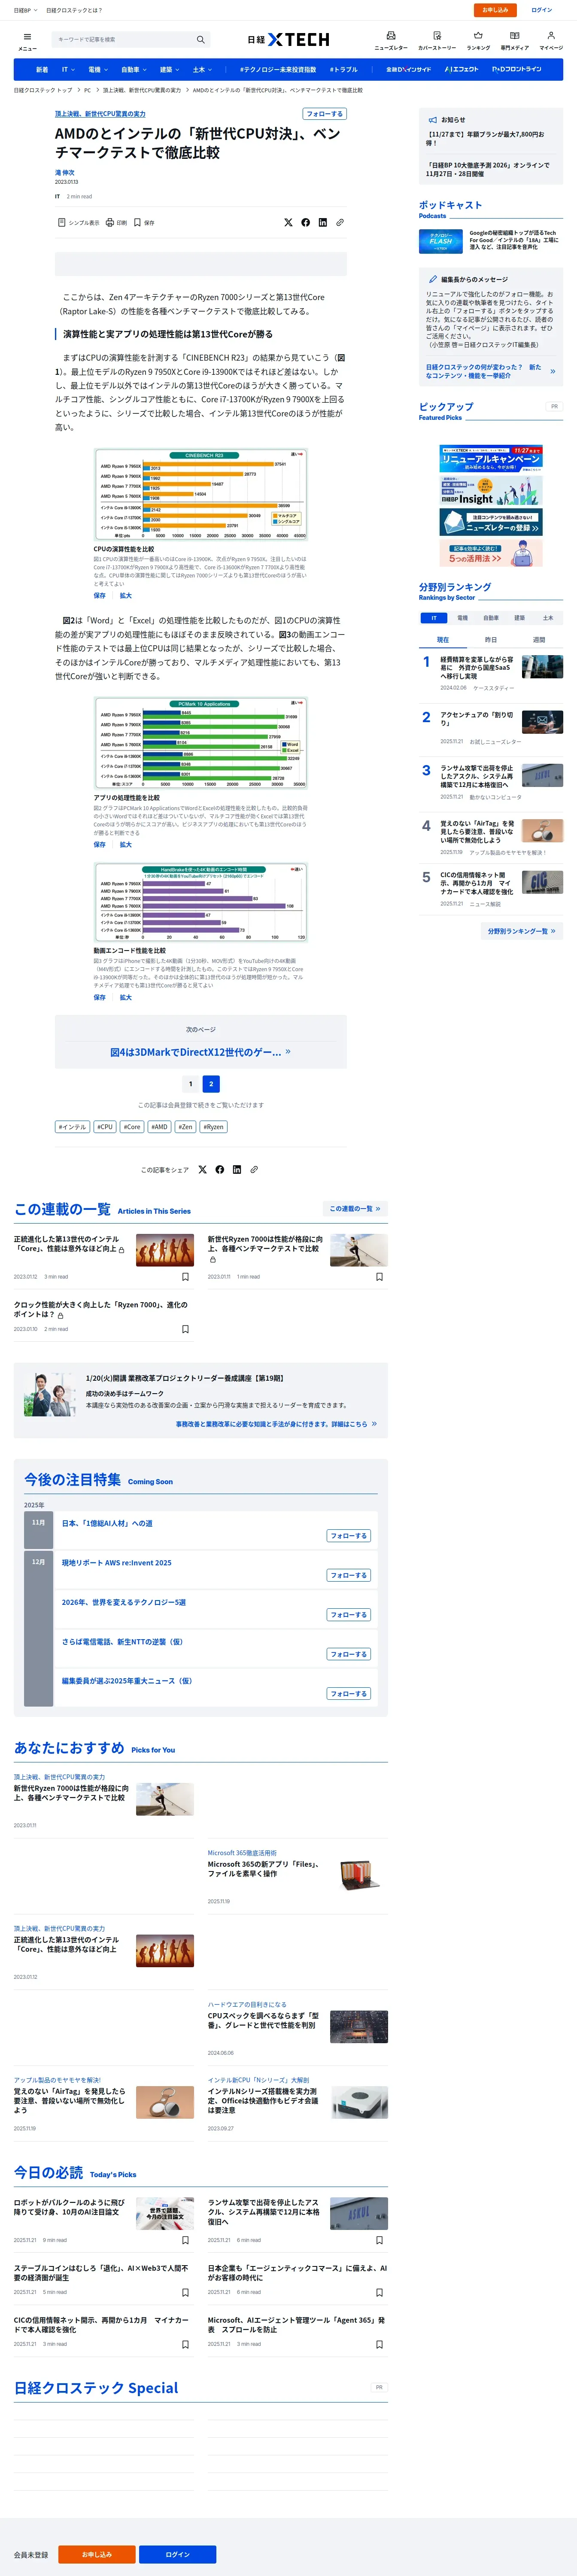577x2576 pixels.
Task: Open 新着 in the navigation bar
Action: pyautogui.click(x=42, y=70)
